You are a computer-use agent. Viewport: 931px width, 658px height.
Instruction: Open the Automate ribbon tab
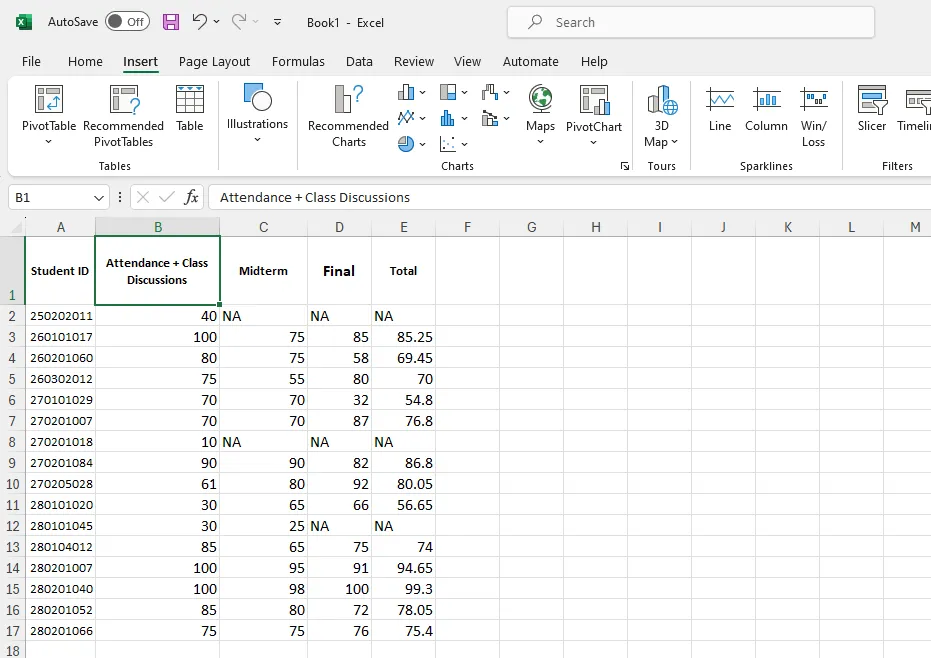point(531,61)
